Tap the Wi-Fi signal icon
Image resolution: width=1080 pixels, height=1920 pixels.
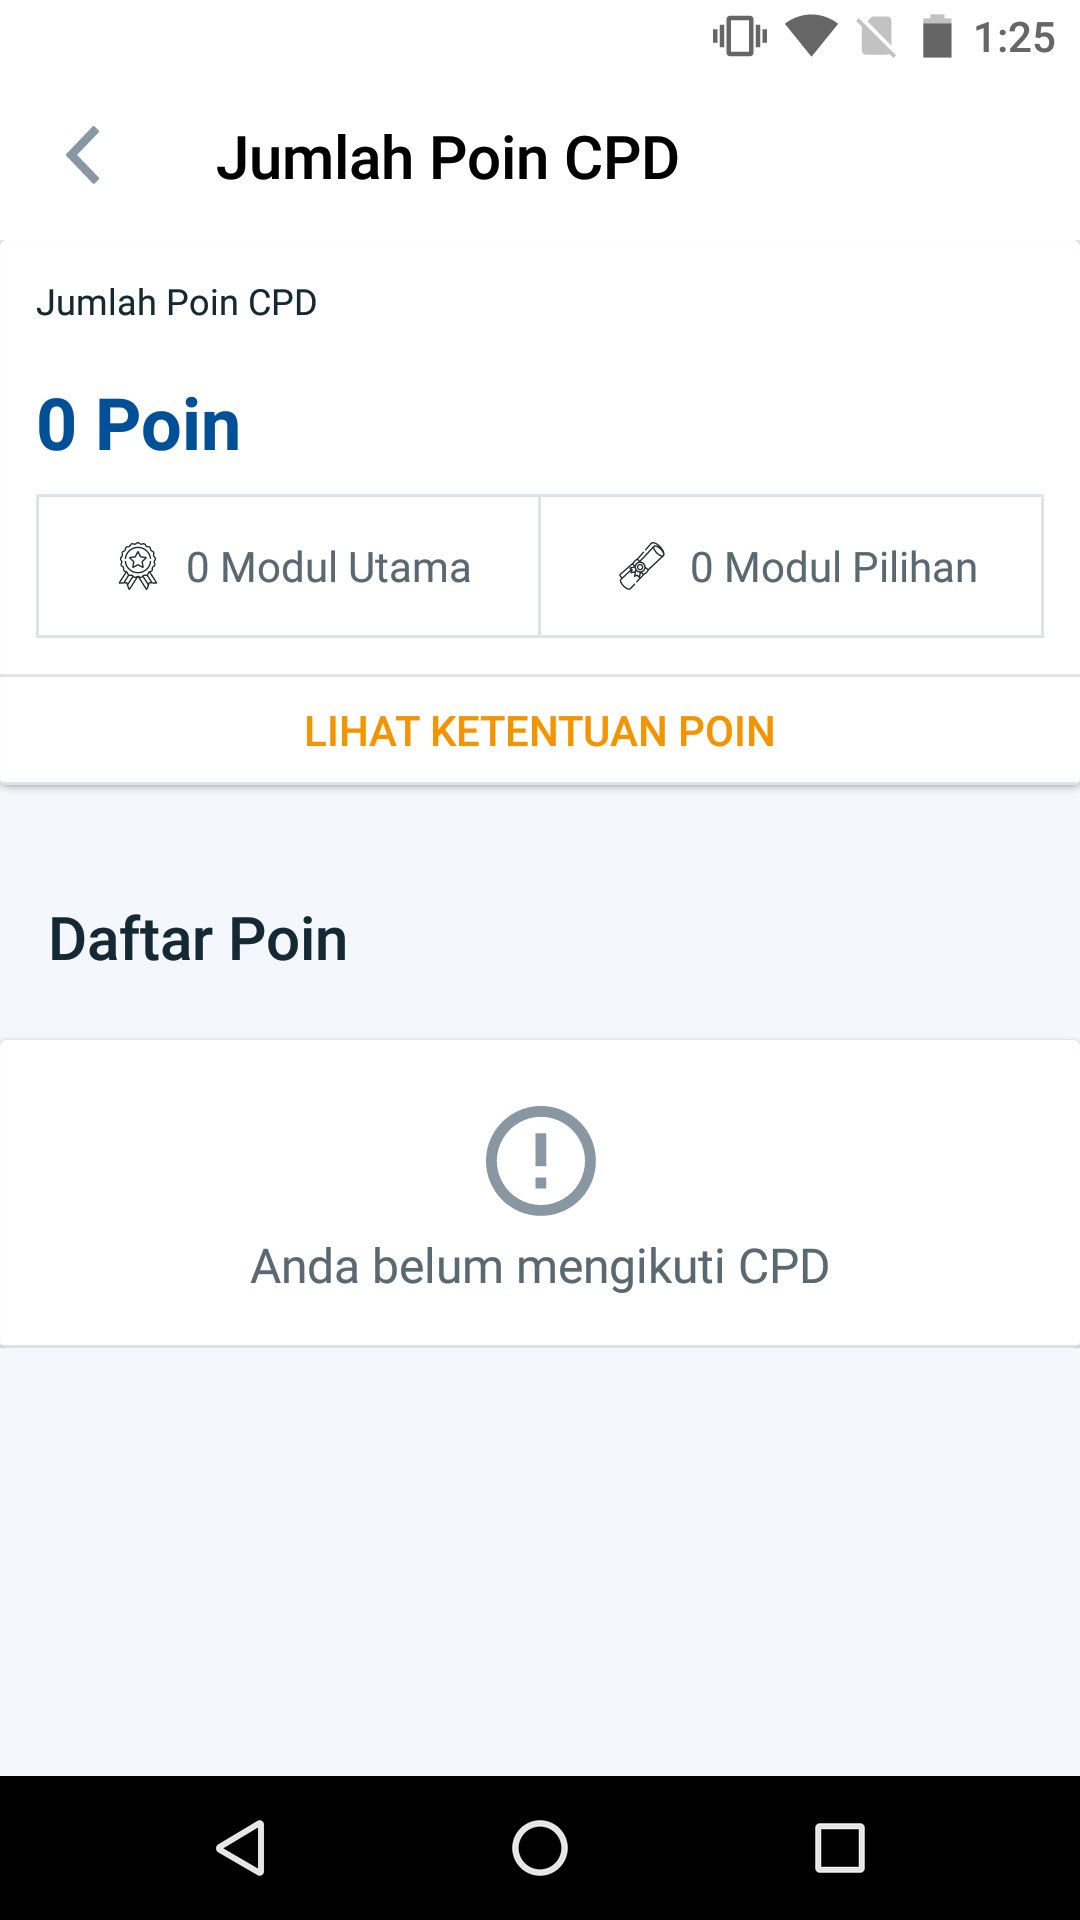810,36
